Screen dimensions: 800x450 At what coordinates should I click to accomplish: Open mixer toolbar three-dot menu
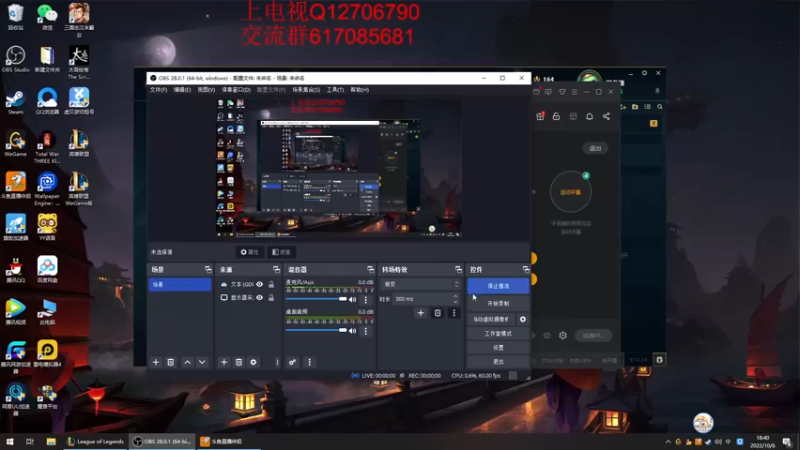pyautogui.click(x=309, y=362)
